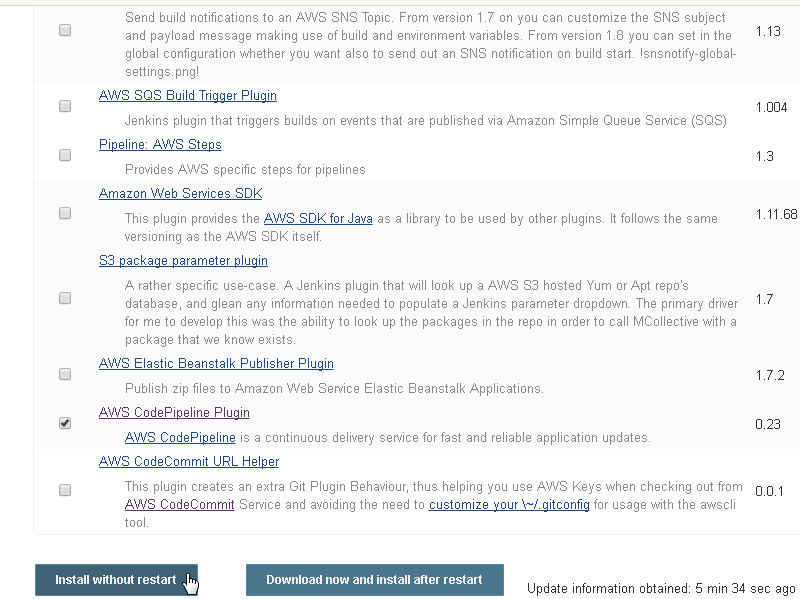Click the SQS 'Jenkins plugin that triggers builds' description
This screenshot has height=599, width=800.
pyautogui.click(x=426, y=120)
